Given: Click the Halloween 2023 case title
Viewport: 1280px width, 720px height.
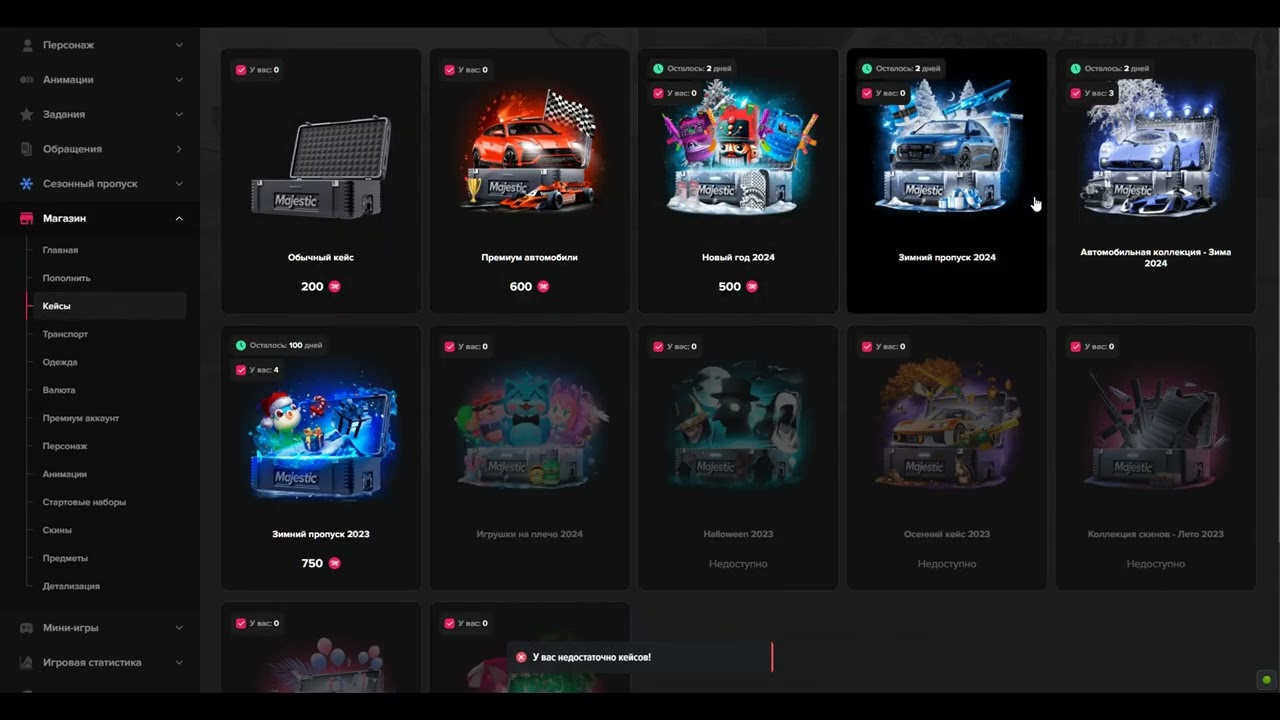Looking at the screenshot, I should point(738,534).
